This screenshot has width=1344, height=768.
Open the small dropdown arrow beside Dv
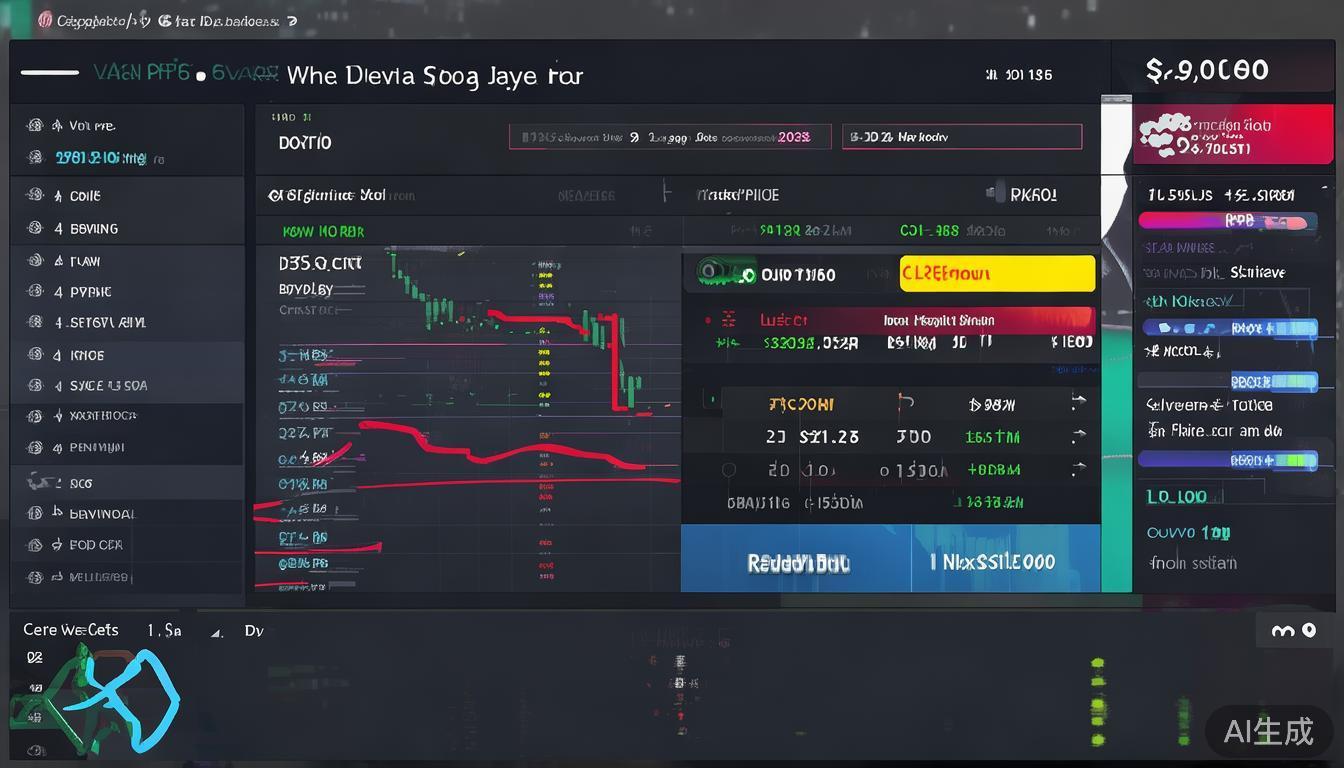tap(216, 632)
